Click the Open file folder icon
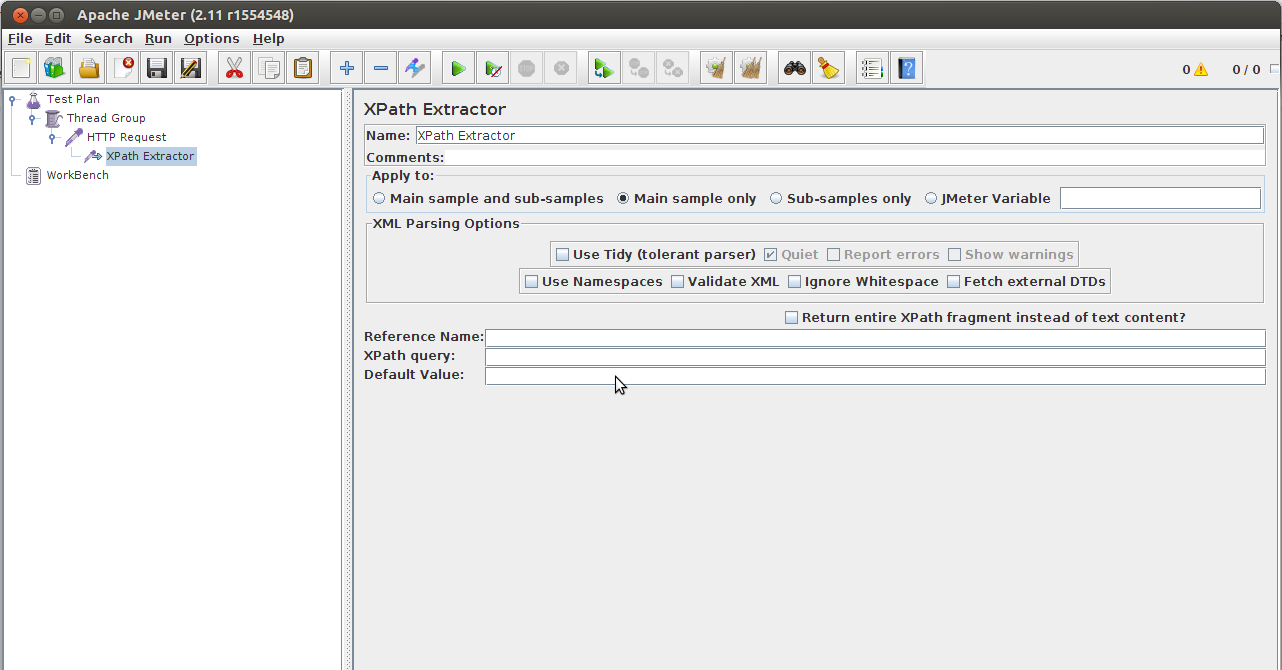1282x670 pixels. click(x=89, y=69)
